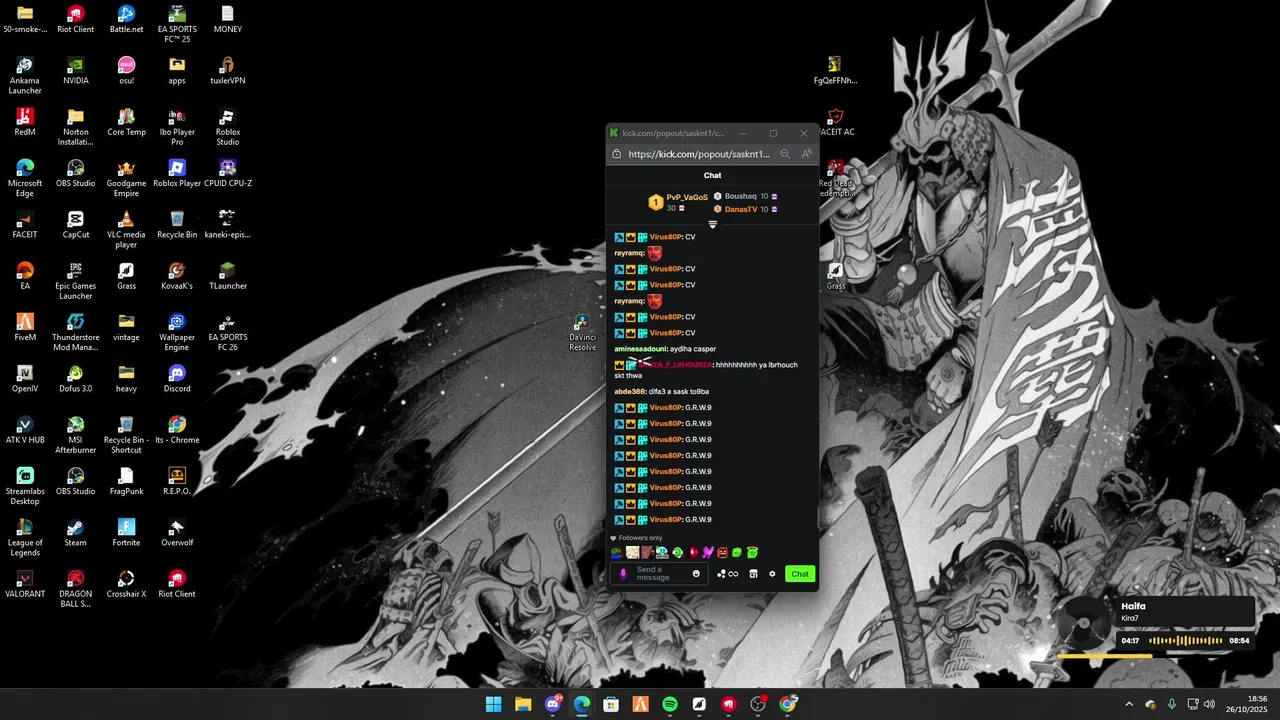Open File Explorer from taskbar

[x=523, y=704]
